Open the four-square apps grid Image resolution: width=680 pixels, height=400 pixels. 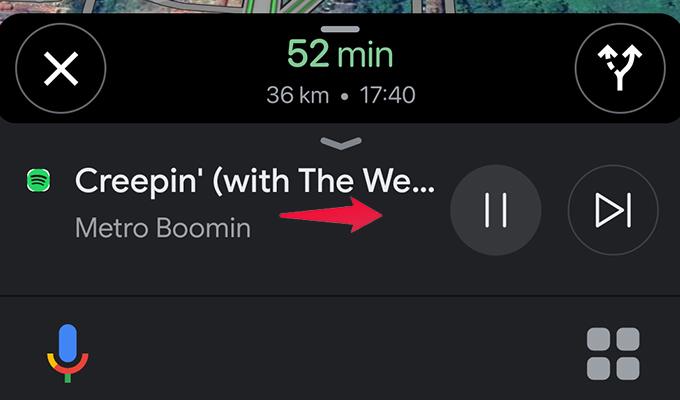coord(613,354)
